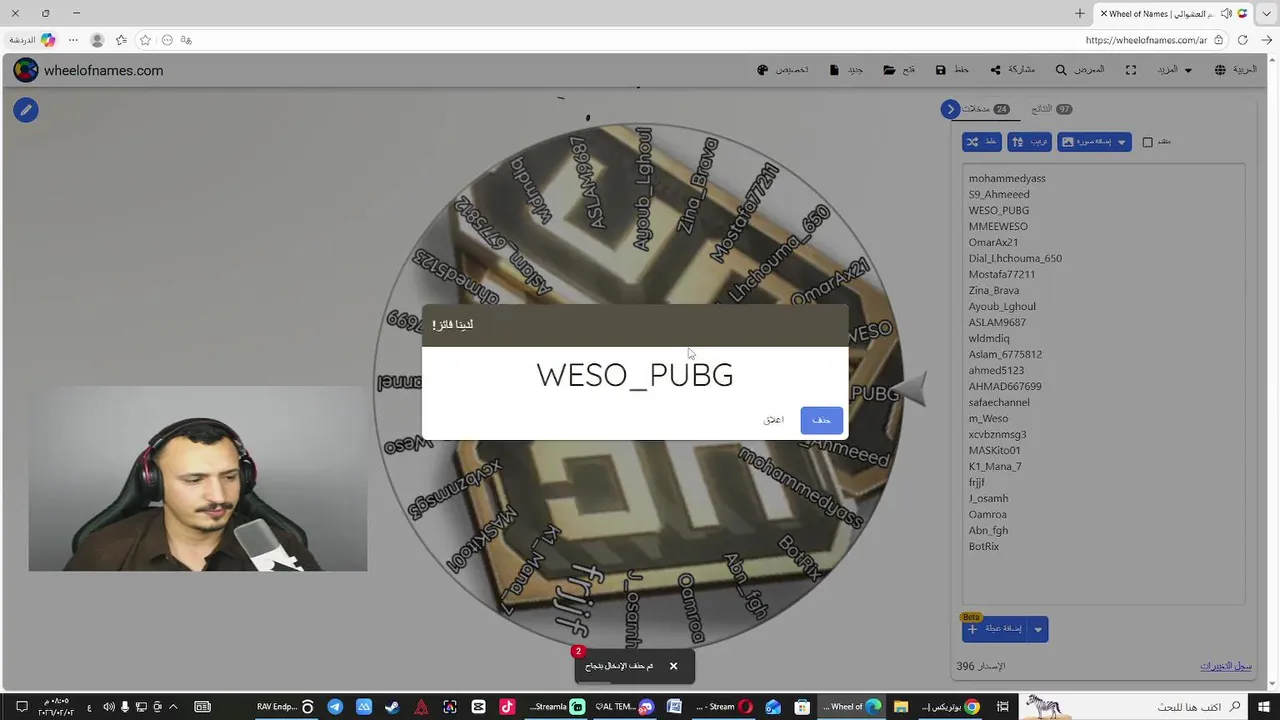Open Chrome from the taskbar
The height and width of the screenshot is (720, 1280).
point(971,706)
